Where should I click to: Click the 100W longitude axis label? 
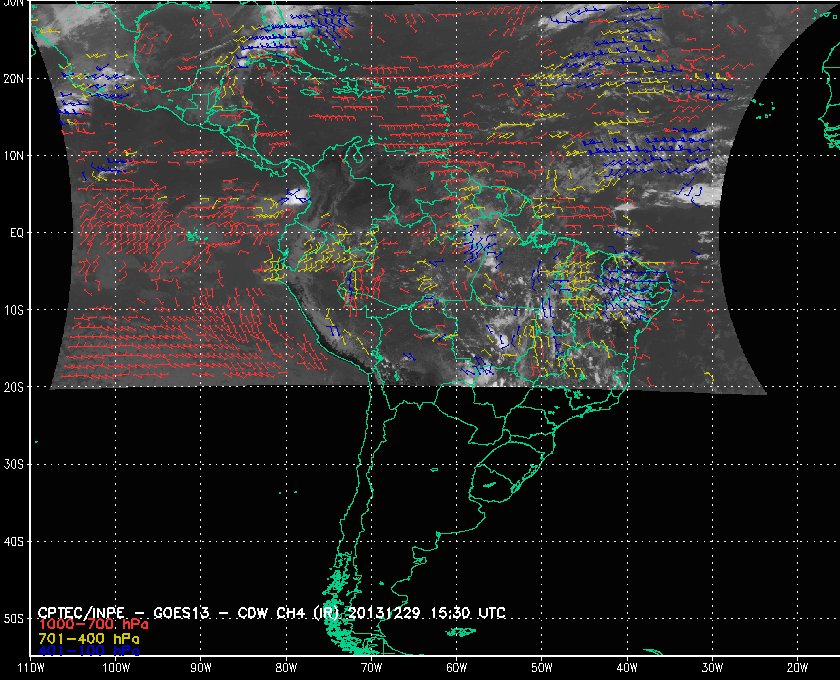(x=116, y=667)
